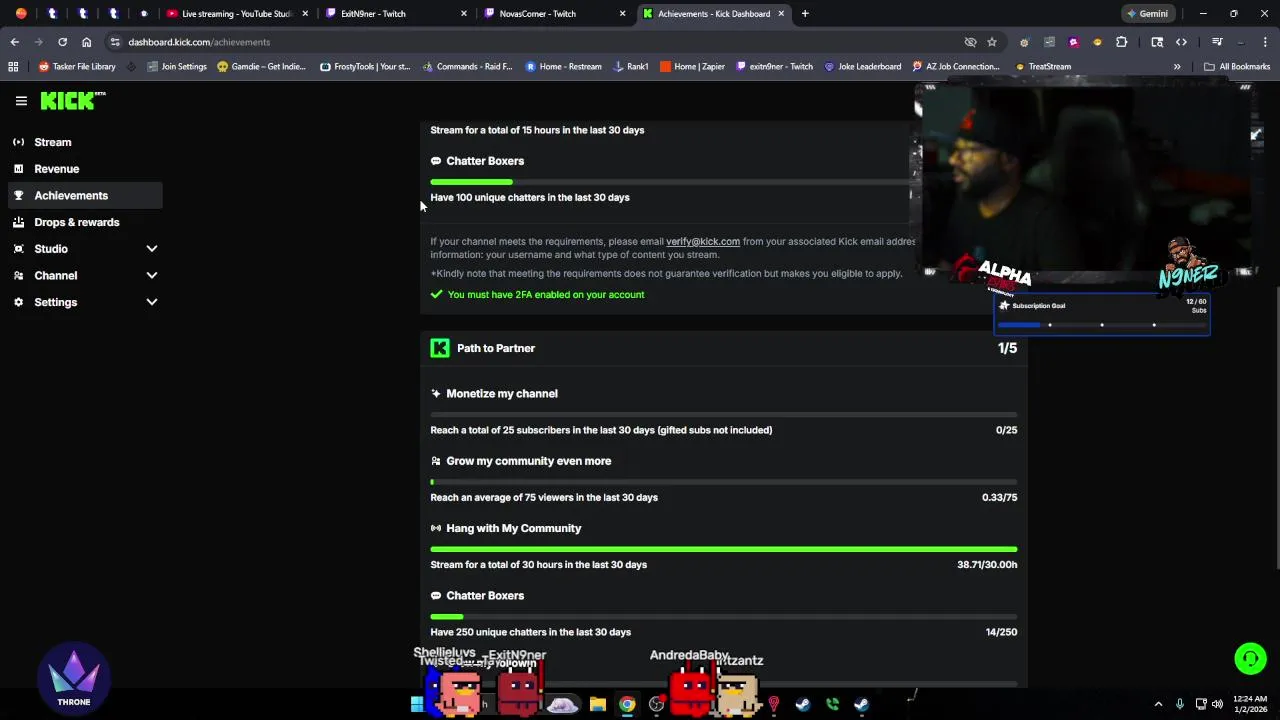
Task: Bookmark this page with the star icon
Action: click(x=992, y=42)
